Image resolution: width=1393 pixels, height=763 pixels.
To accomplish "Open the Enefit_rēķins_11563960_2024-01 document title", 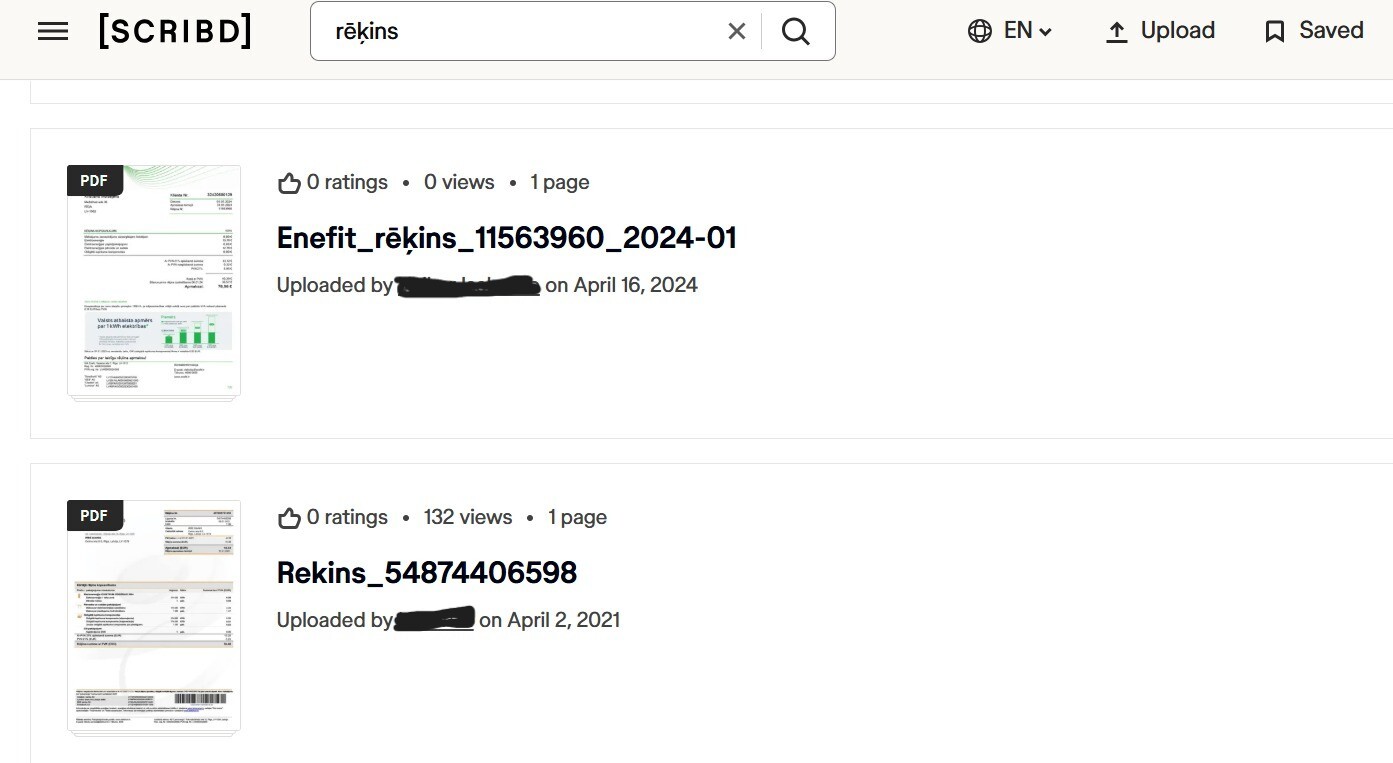I will 507,237.
